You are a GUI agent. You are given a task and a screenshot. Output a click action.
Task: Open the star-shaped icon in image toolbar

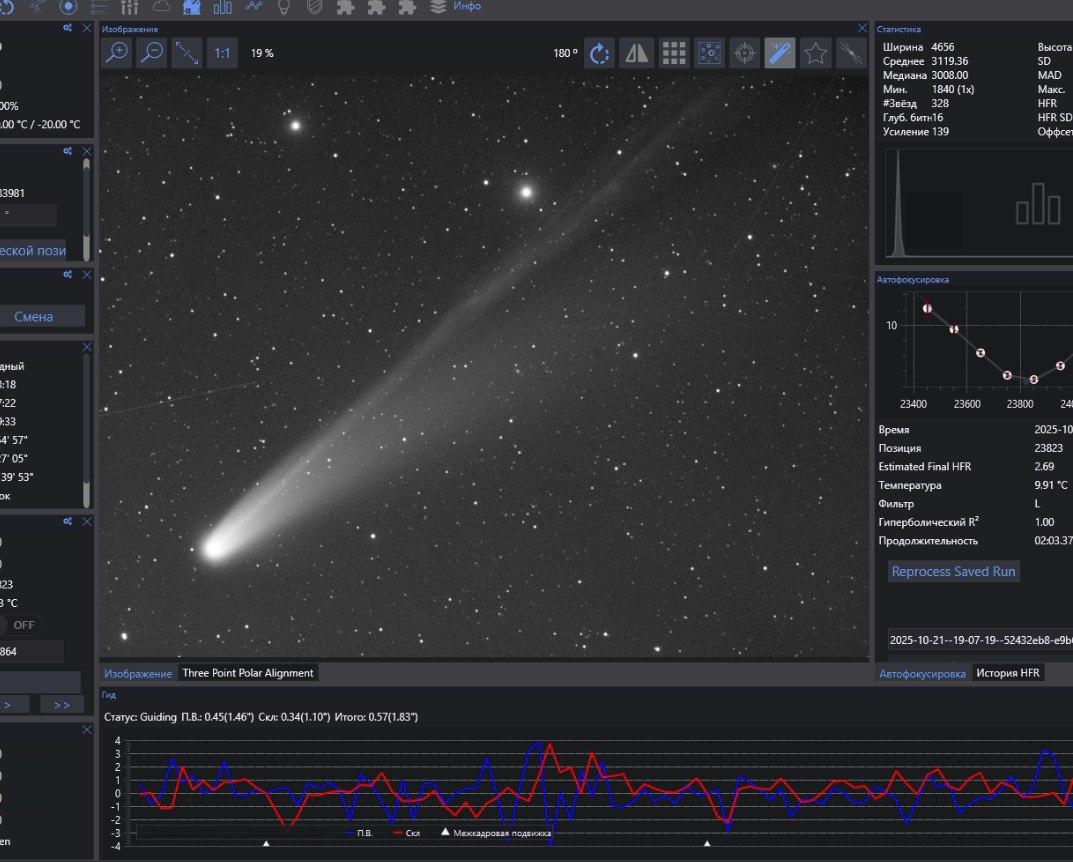(x=816, y=53)
